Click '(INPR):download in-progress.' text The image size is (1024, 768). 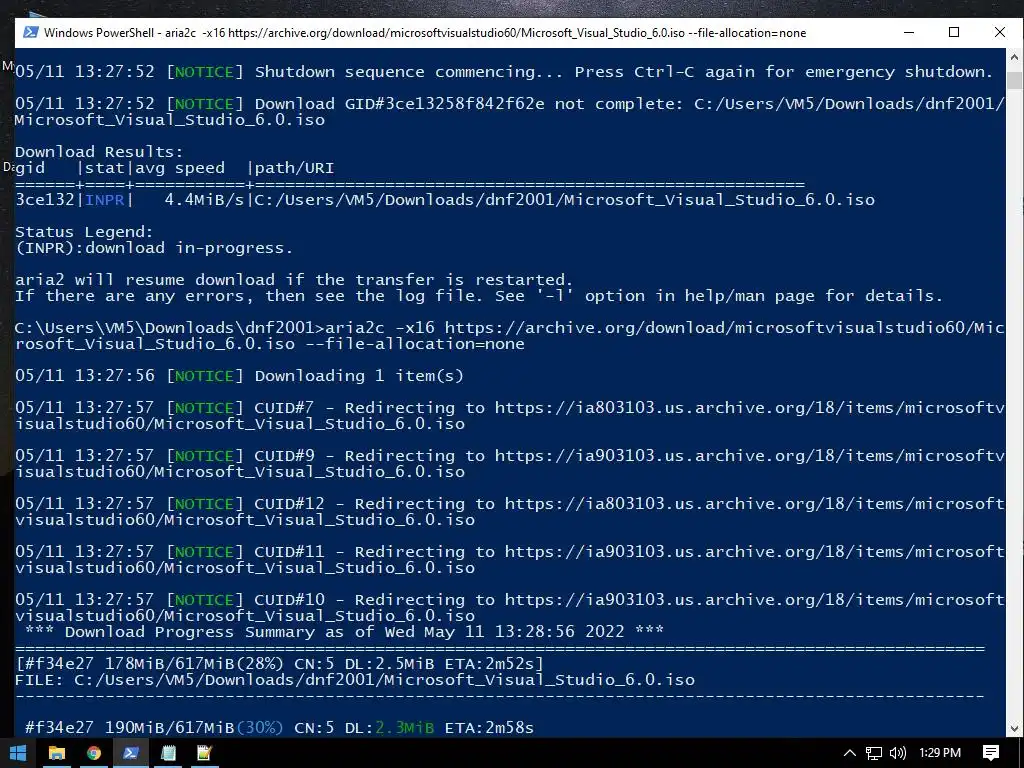pyautogui.click(x=154, y=248)
